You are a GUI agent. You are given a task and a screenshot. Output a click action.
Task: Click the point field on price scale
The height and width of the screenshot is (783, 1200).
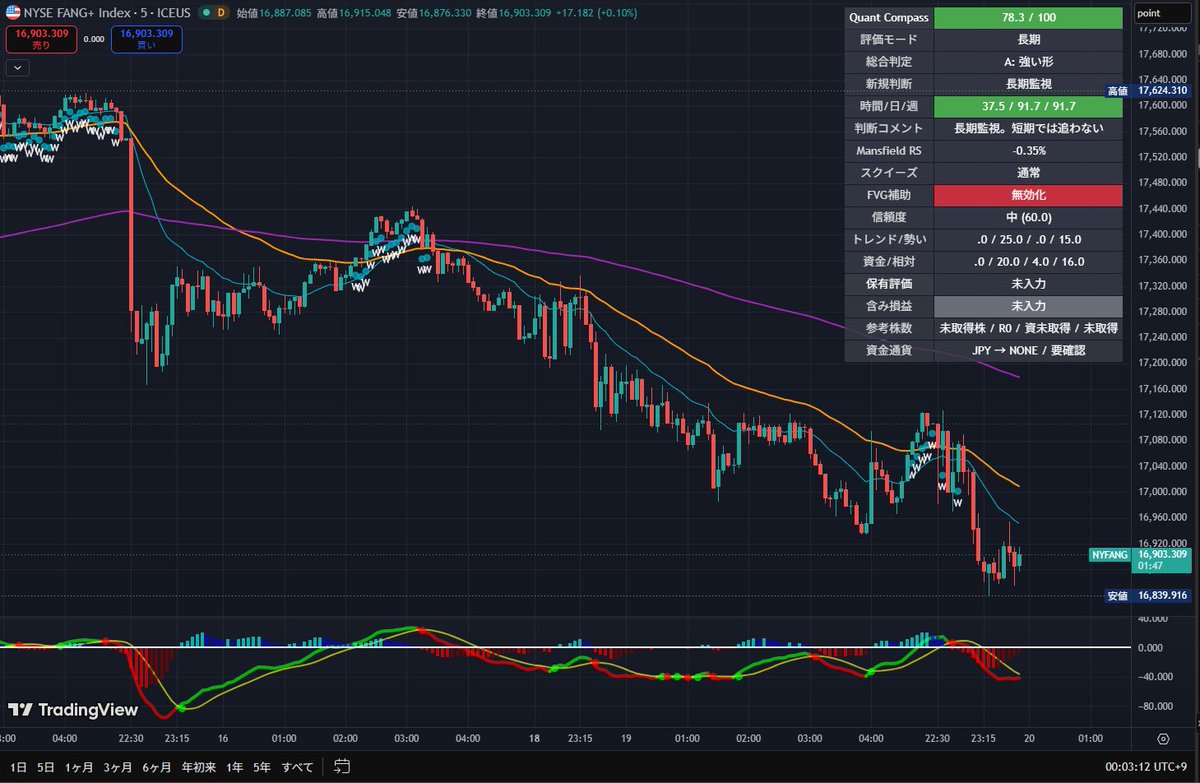pyautogui.click(x=1163, y=13)
